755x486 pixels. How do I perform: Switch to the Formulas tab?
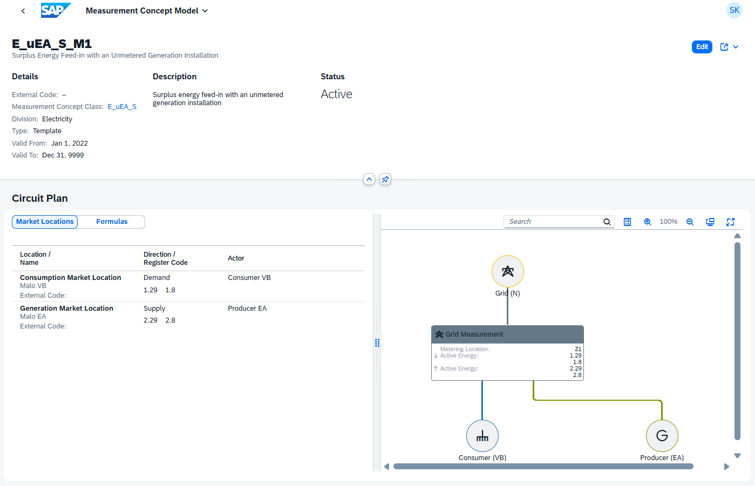click(112, 222)
